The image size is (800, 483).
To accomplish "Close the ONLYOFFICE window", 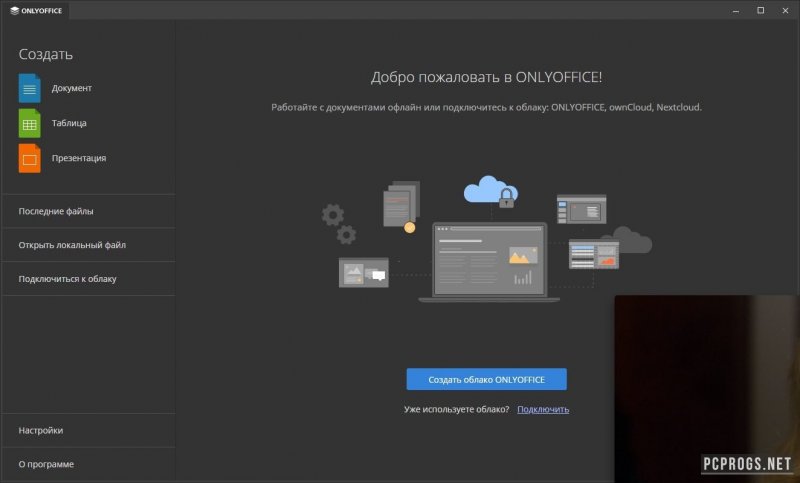I will tap(785, 11).
